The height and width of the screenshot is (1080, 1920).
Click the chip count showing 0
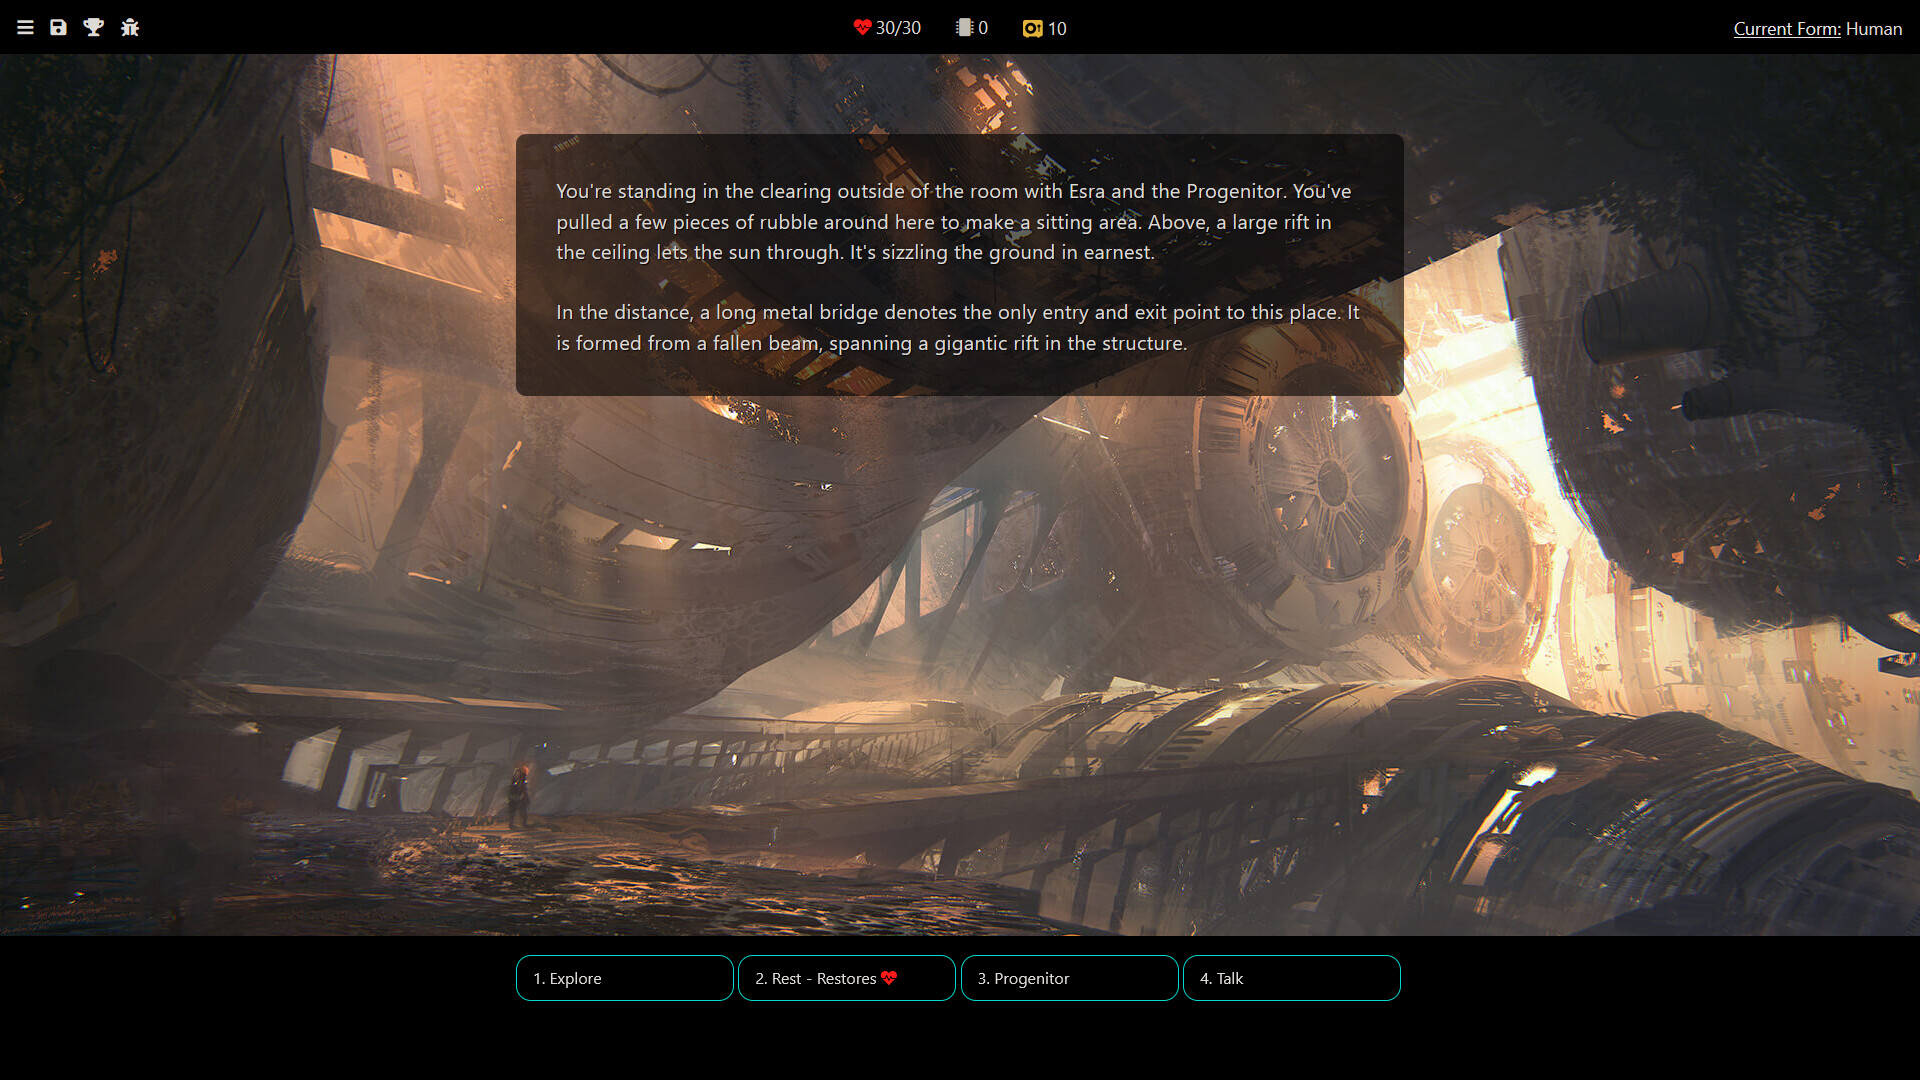click(x=983, y=28)
